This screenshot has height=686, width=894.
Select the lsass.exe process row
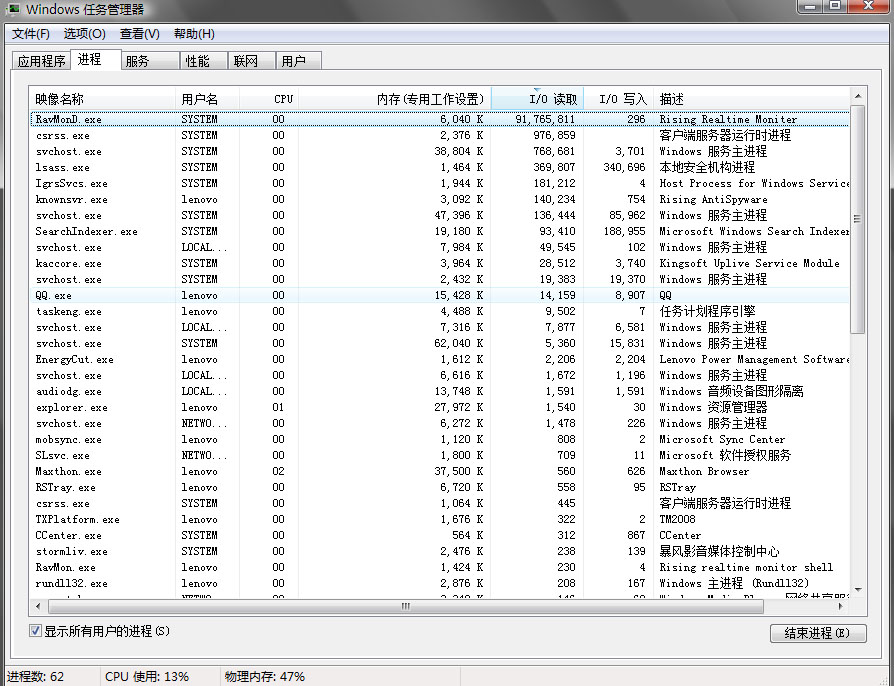coord(439,167)
